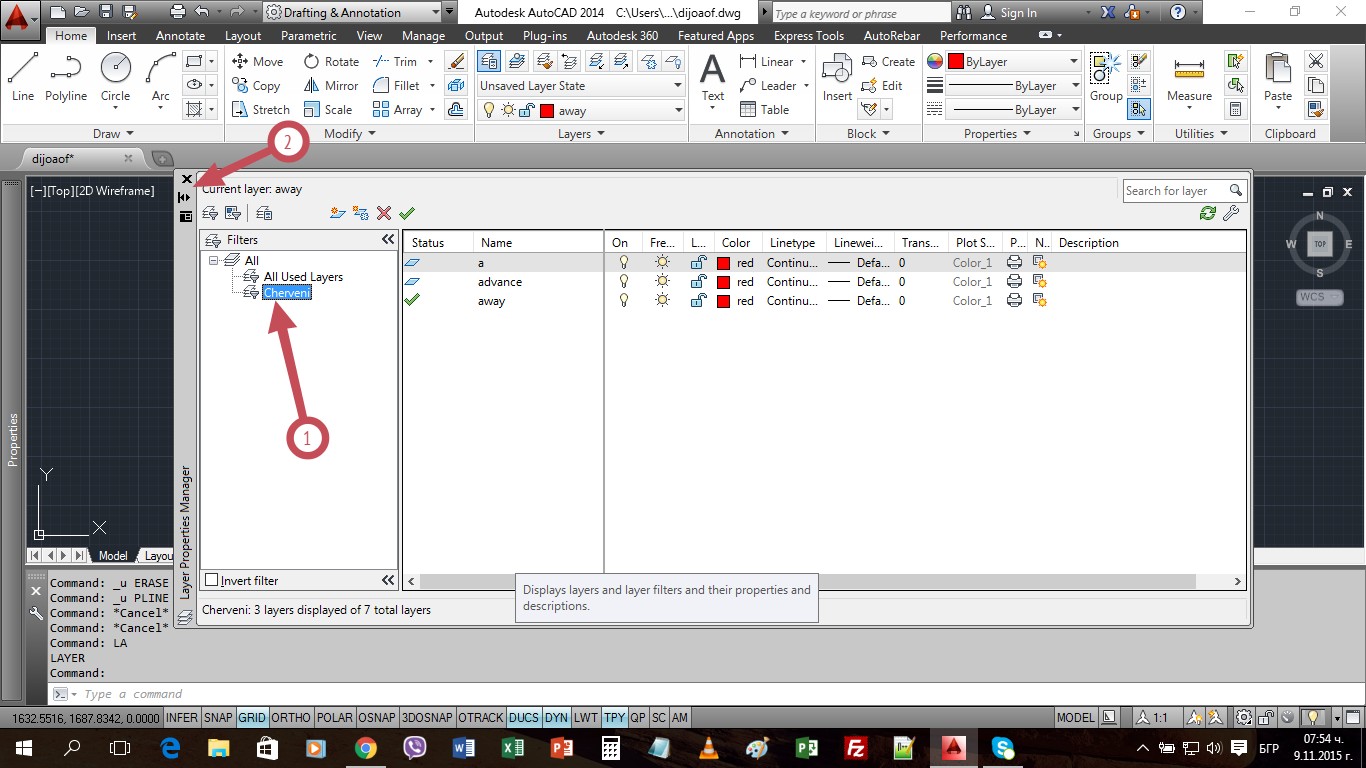
Task: Select the 'All Used Layers' filter
Action: pyautogui.click(x=303, y=277)
